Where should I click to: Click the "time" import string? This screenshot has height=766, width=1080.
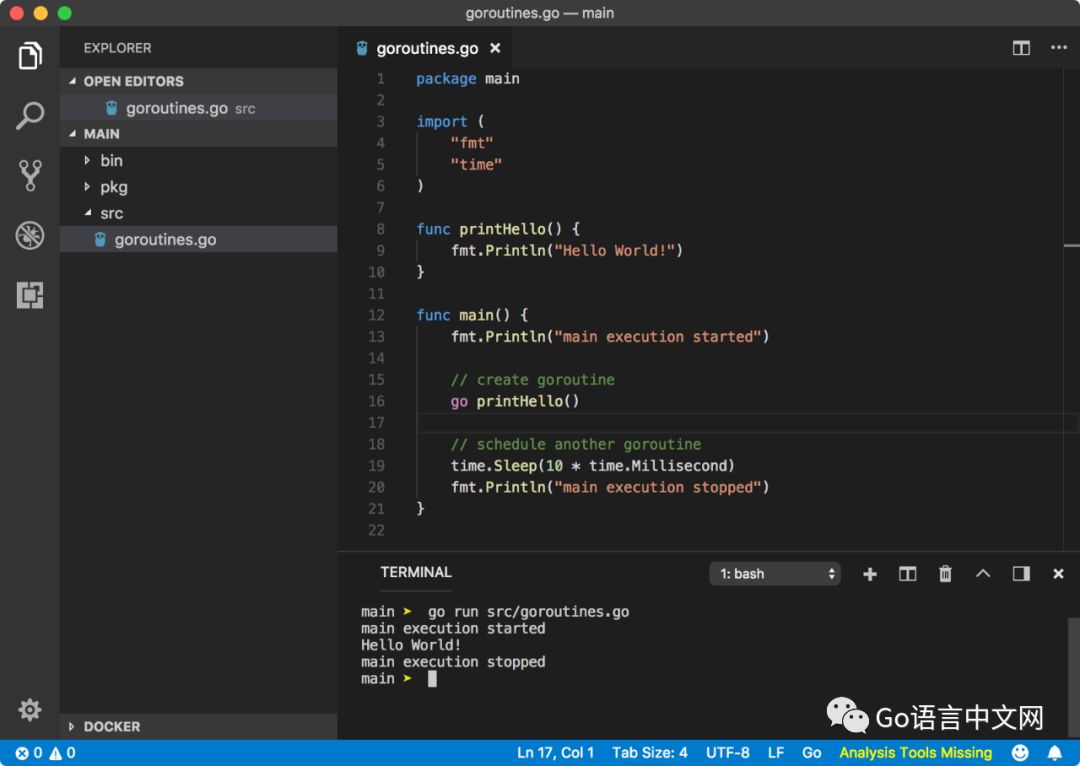[476, 165]
